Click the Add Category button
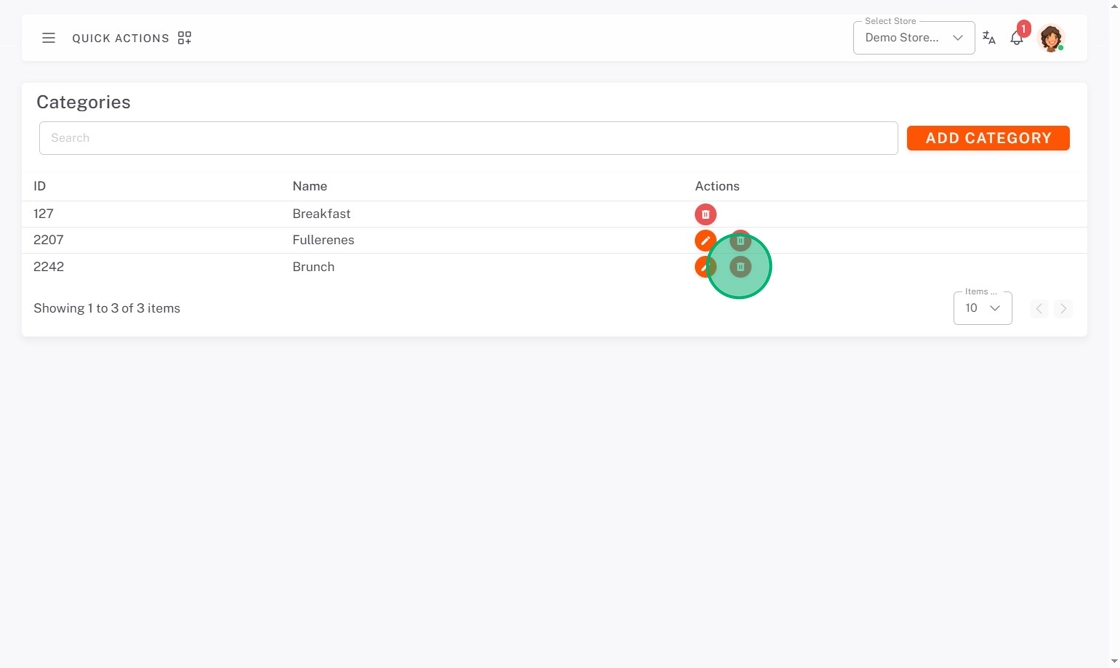1120x668 pixels. [988, 138]
